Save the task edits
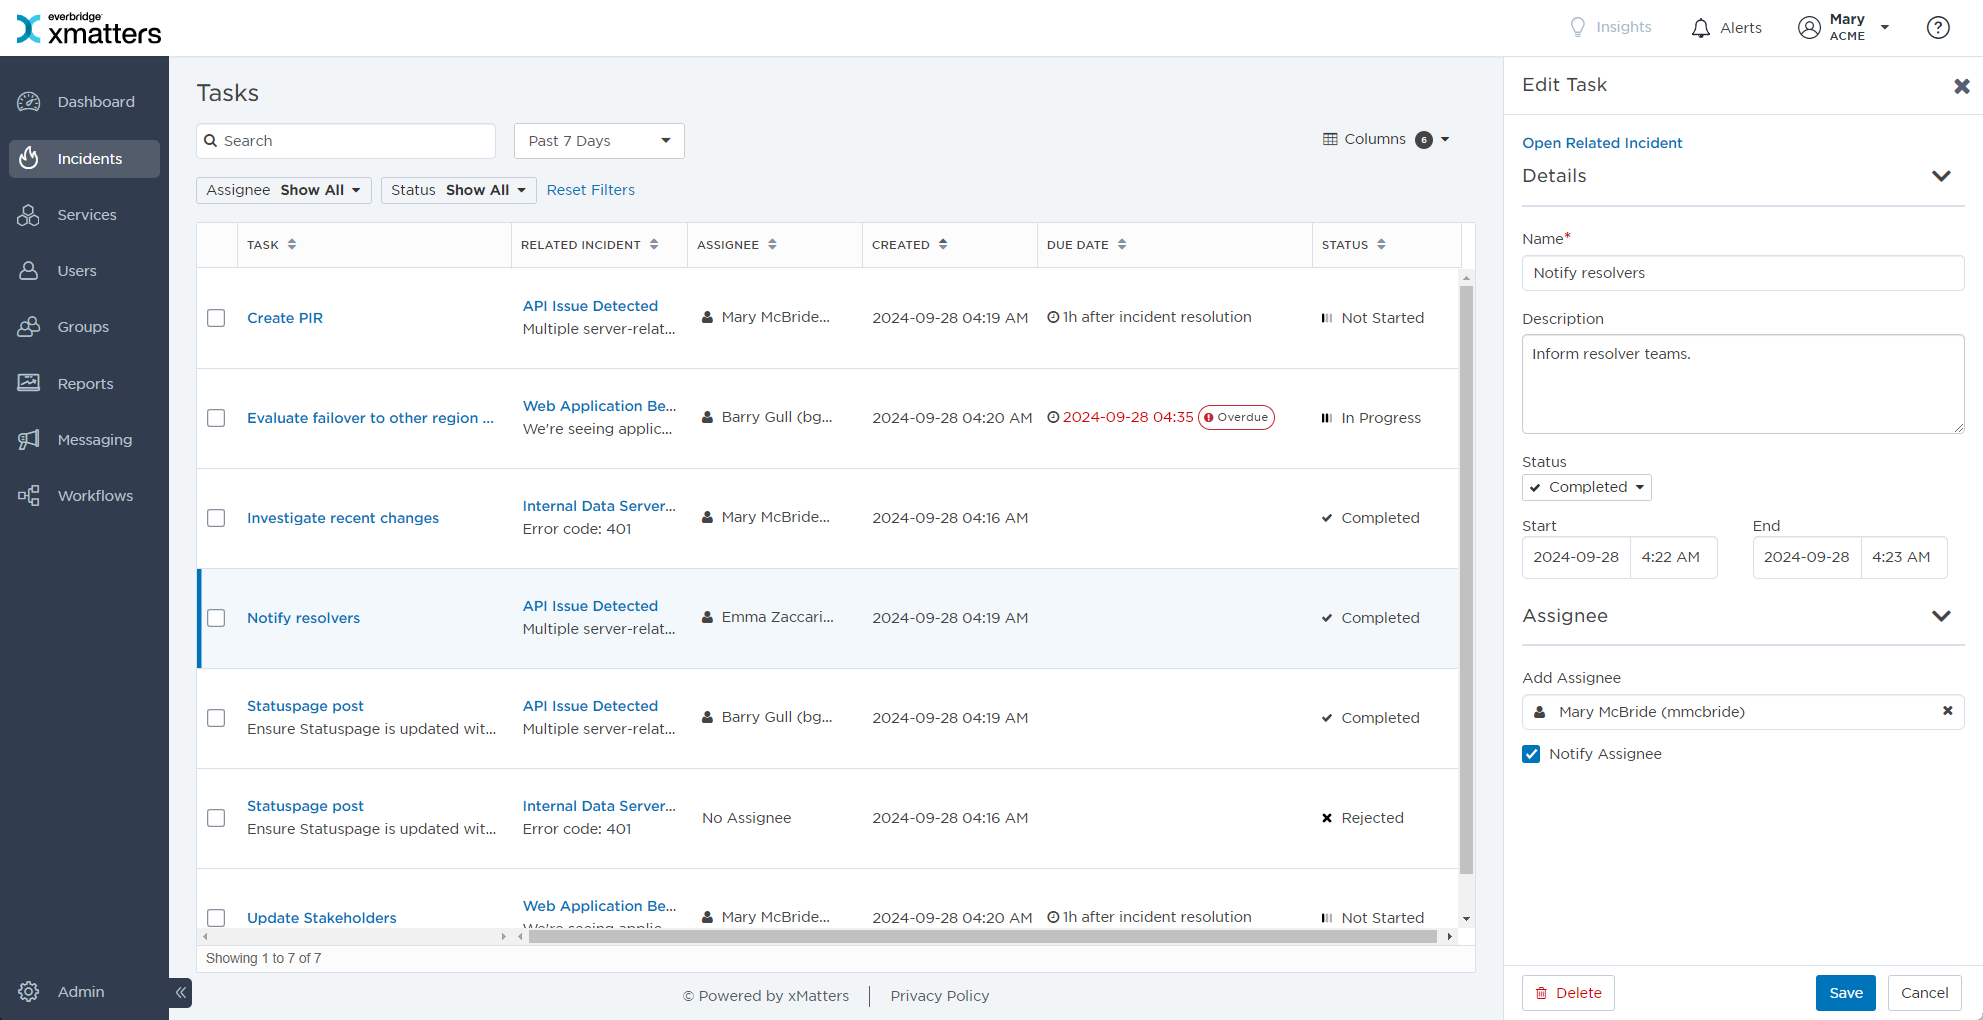1983x1020 pixels. coord(1845,993)
